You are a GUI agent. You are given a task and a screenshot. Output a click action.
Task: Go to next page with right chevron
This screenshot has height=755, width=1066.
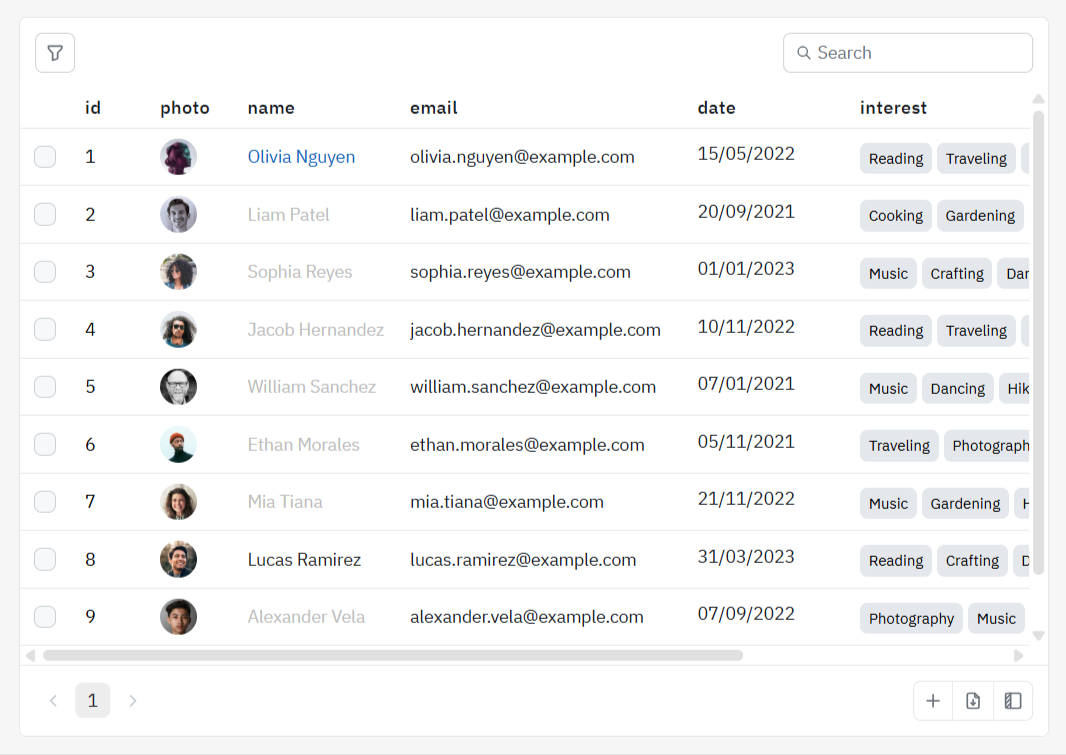133,701
